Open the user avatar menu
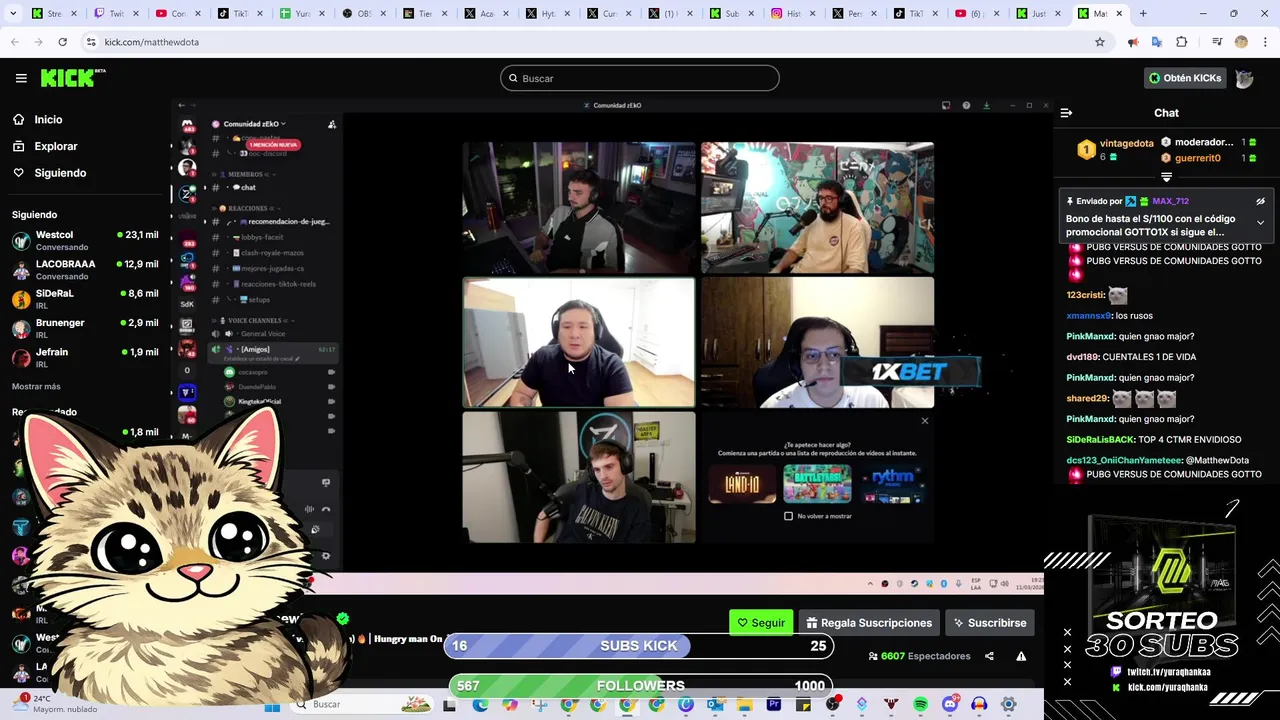 coord(1244,78)
